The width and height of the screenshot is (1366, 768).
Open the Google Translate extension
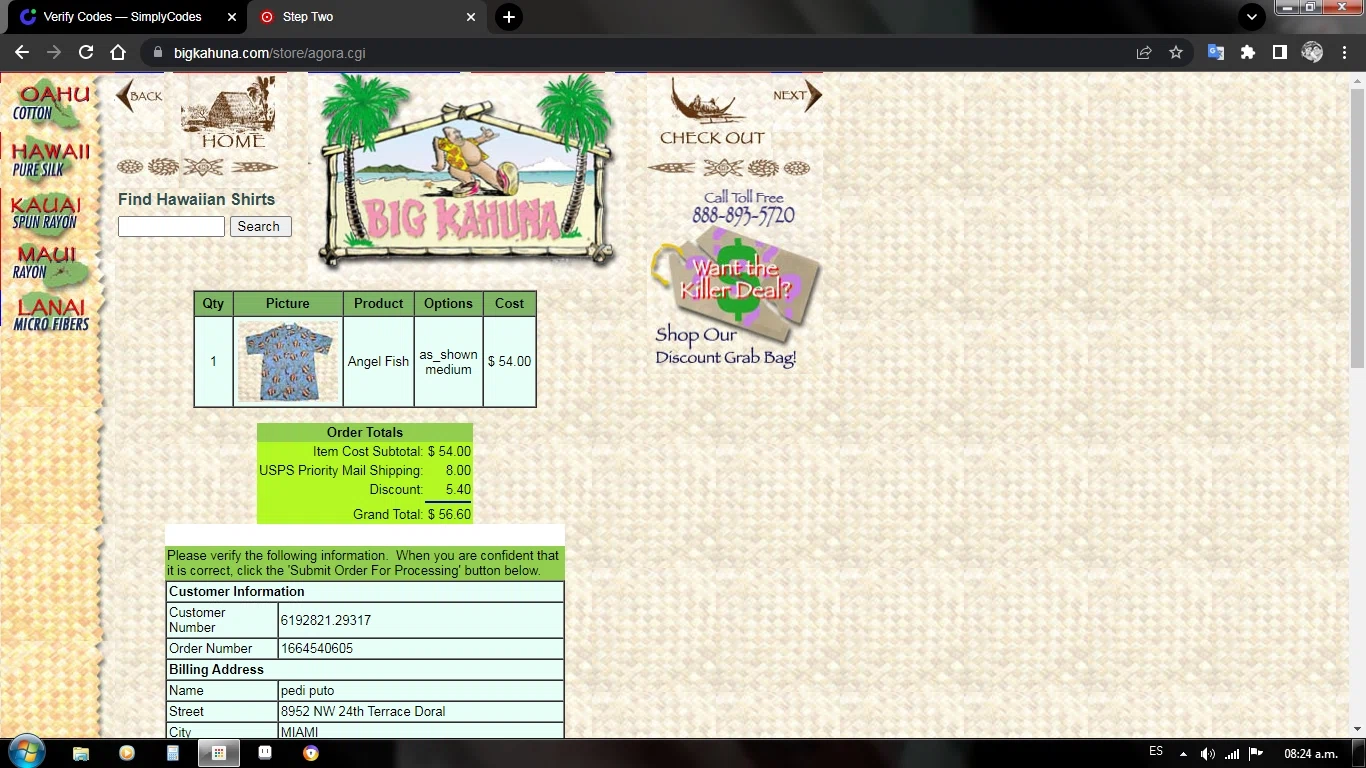tap(1216, 52)
